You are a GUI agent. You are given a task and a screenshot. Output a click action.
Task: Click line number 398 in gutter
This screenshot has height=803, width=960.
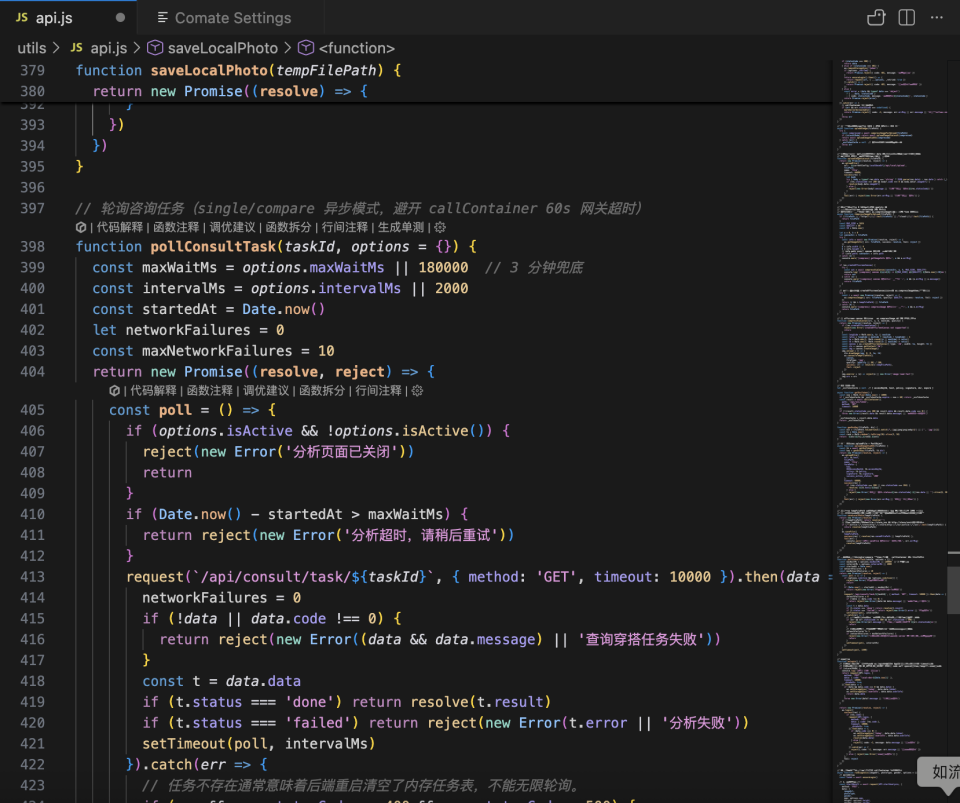32,247
